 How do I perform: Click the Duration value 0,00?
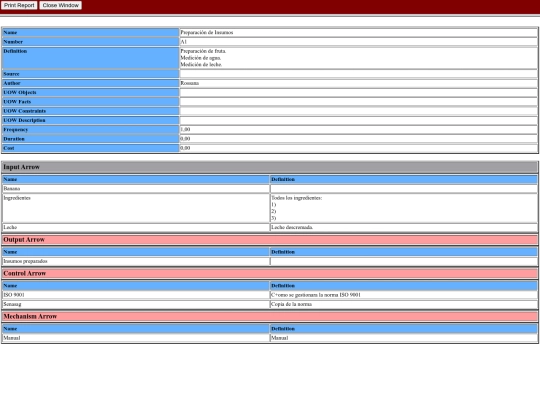point(185,139)
